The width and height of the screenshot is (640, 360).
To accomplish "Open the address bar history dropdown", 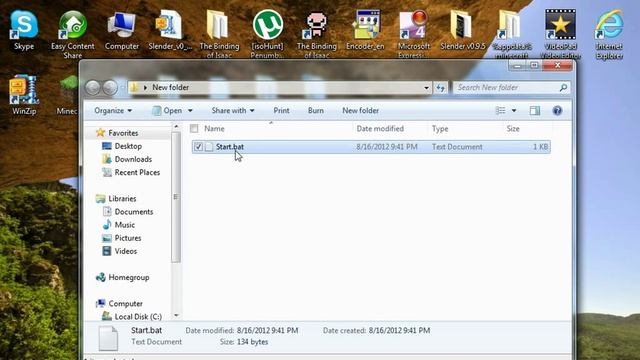I will (426, 87).
